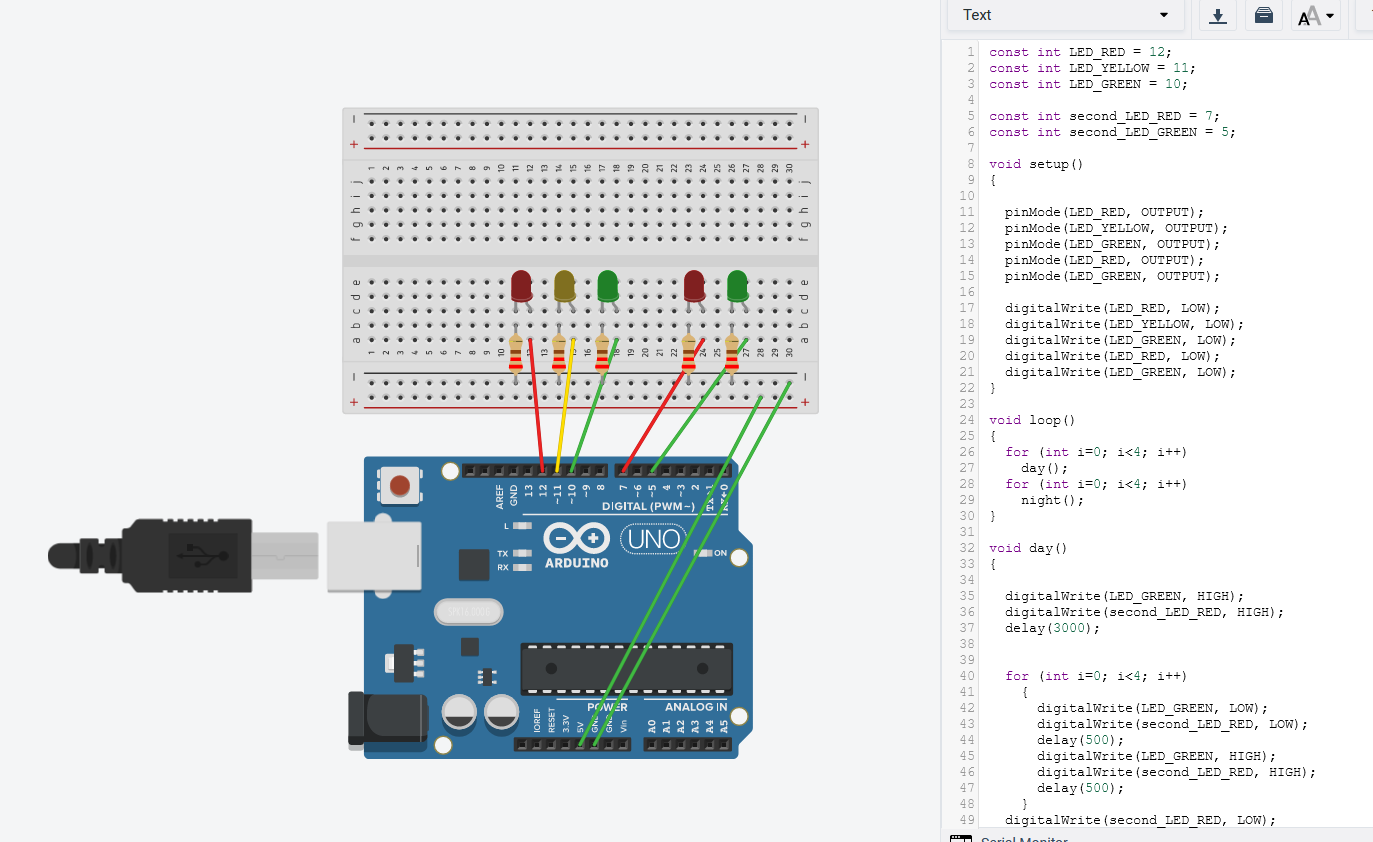Click code line 'const int LED_RED = 12;'

[x=1080, y=52]
